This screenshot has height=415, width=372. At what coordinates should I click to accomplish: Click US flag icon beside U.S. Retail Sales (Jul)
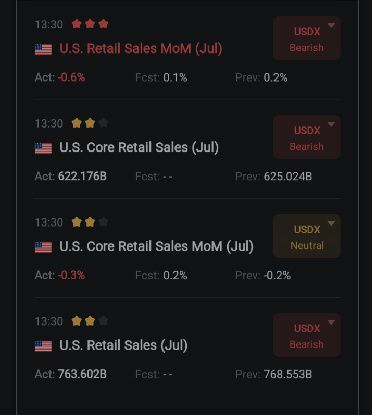43,346
